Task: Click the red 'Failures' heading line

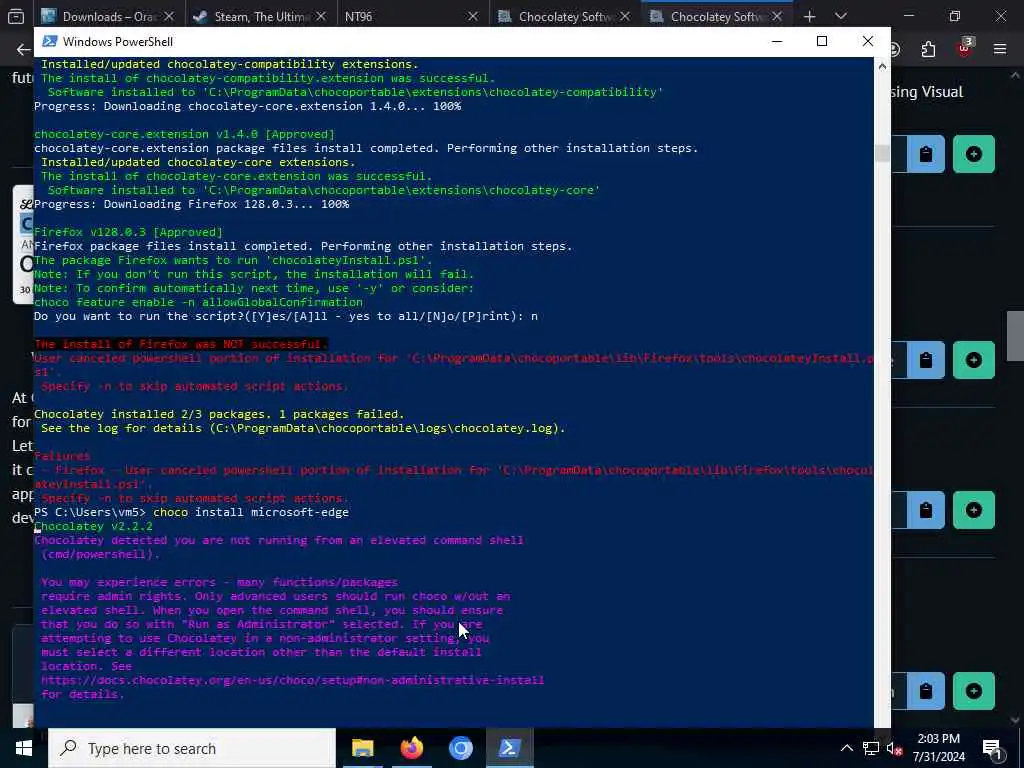Action: click(62, 456)
